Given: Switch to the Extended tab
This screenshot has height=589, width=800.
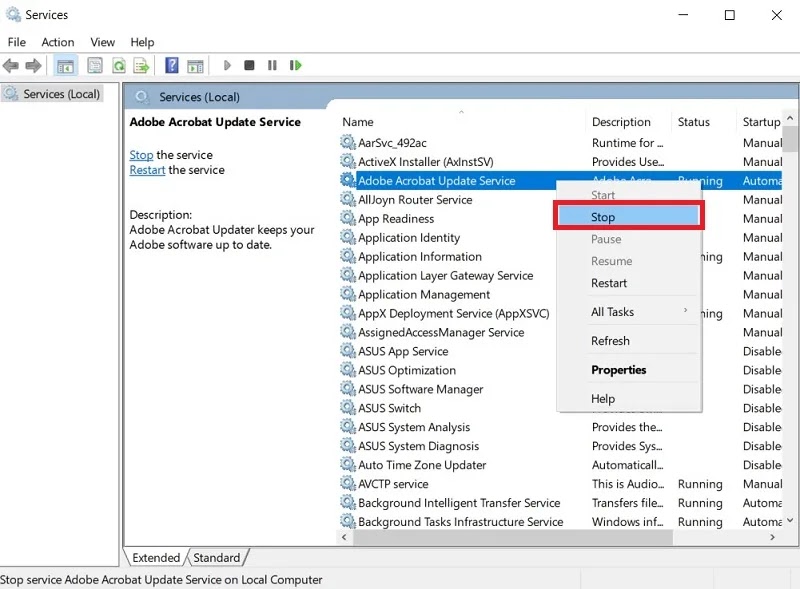Looking at the screenshot, I should 156,558.
